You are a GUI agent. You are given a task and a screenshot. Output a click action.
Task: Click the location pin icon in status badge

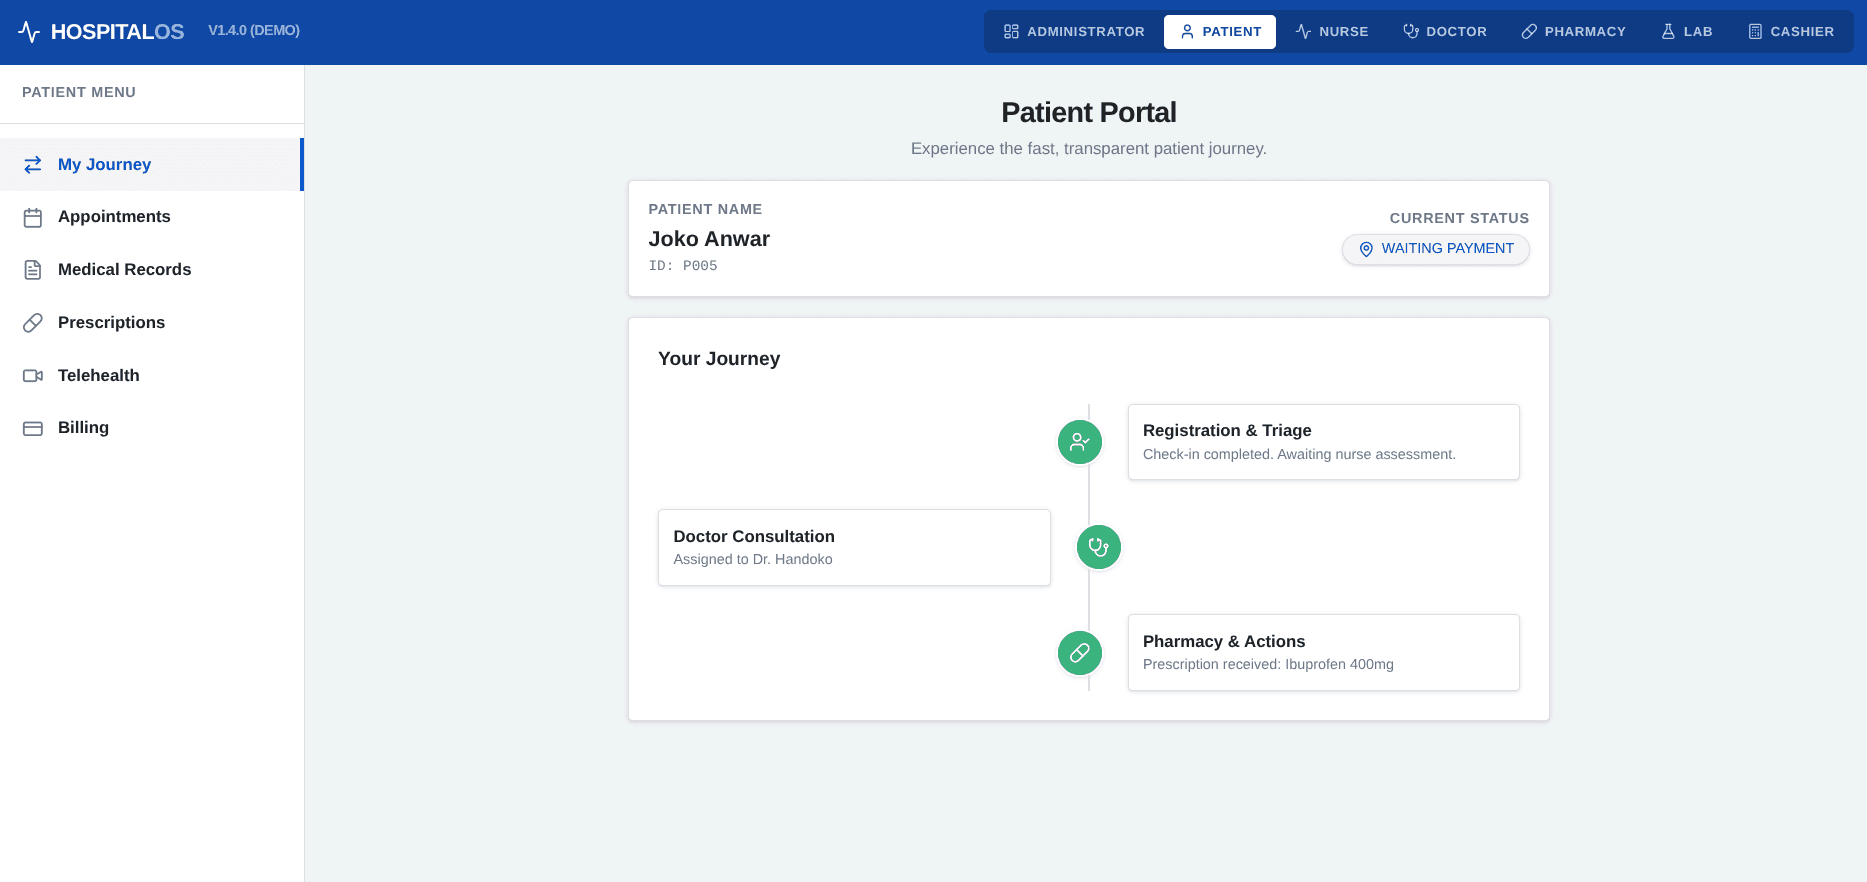coord(1366,249)
